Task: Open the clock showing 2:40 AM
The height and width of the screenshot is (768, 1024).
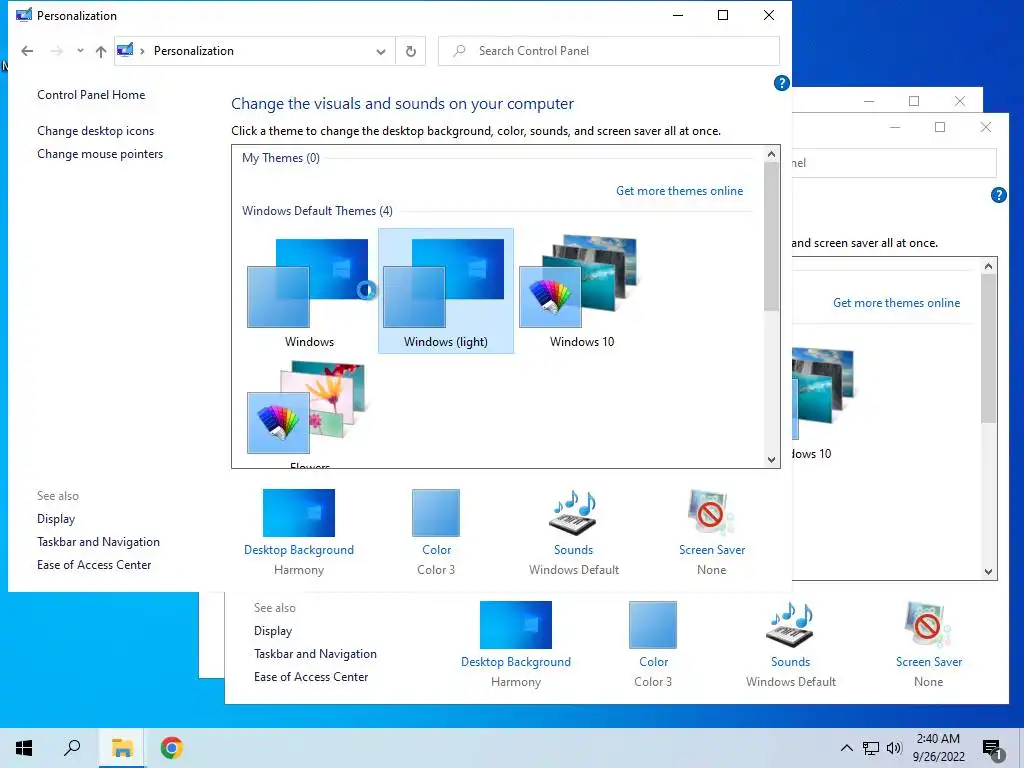Action: [938, 748]
